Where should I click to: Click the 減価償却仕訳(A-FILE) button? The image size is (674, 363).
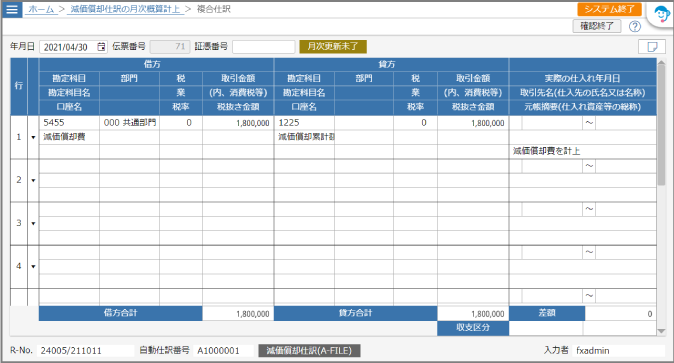click(x=309, y=351)
